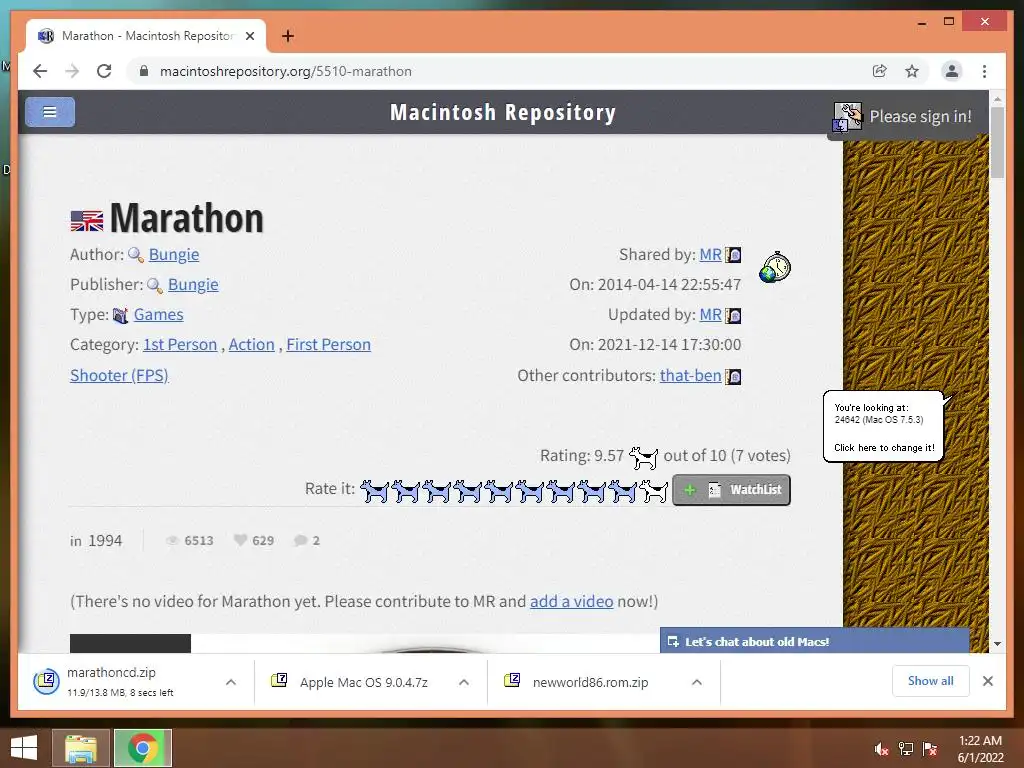The image size is (1024, 768).
Task: Click the Macintosh Repository title
Action: [x=503, y=112]
